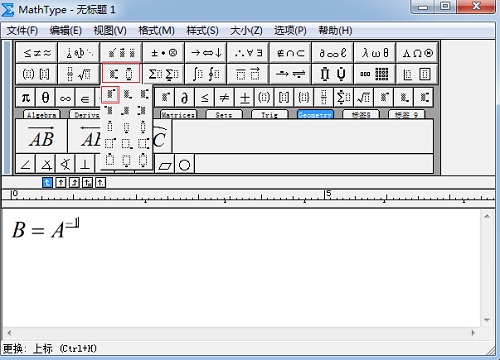
Task: Insert the AB right-arrow vector expression
Action: [41, 137]
